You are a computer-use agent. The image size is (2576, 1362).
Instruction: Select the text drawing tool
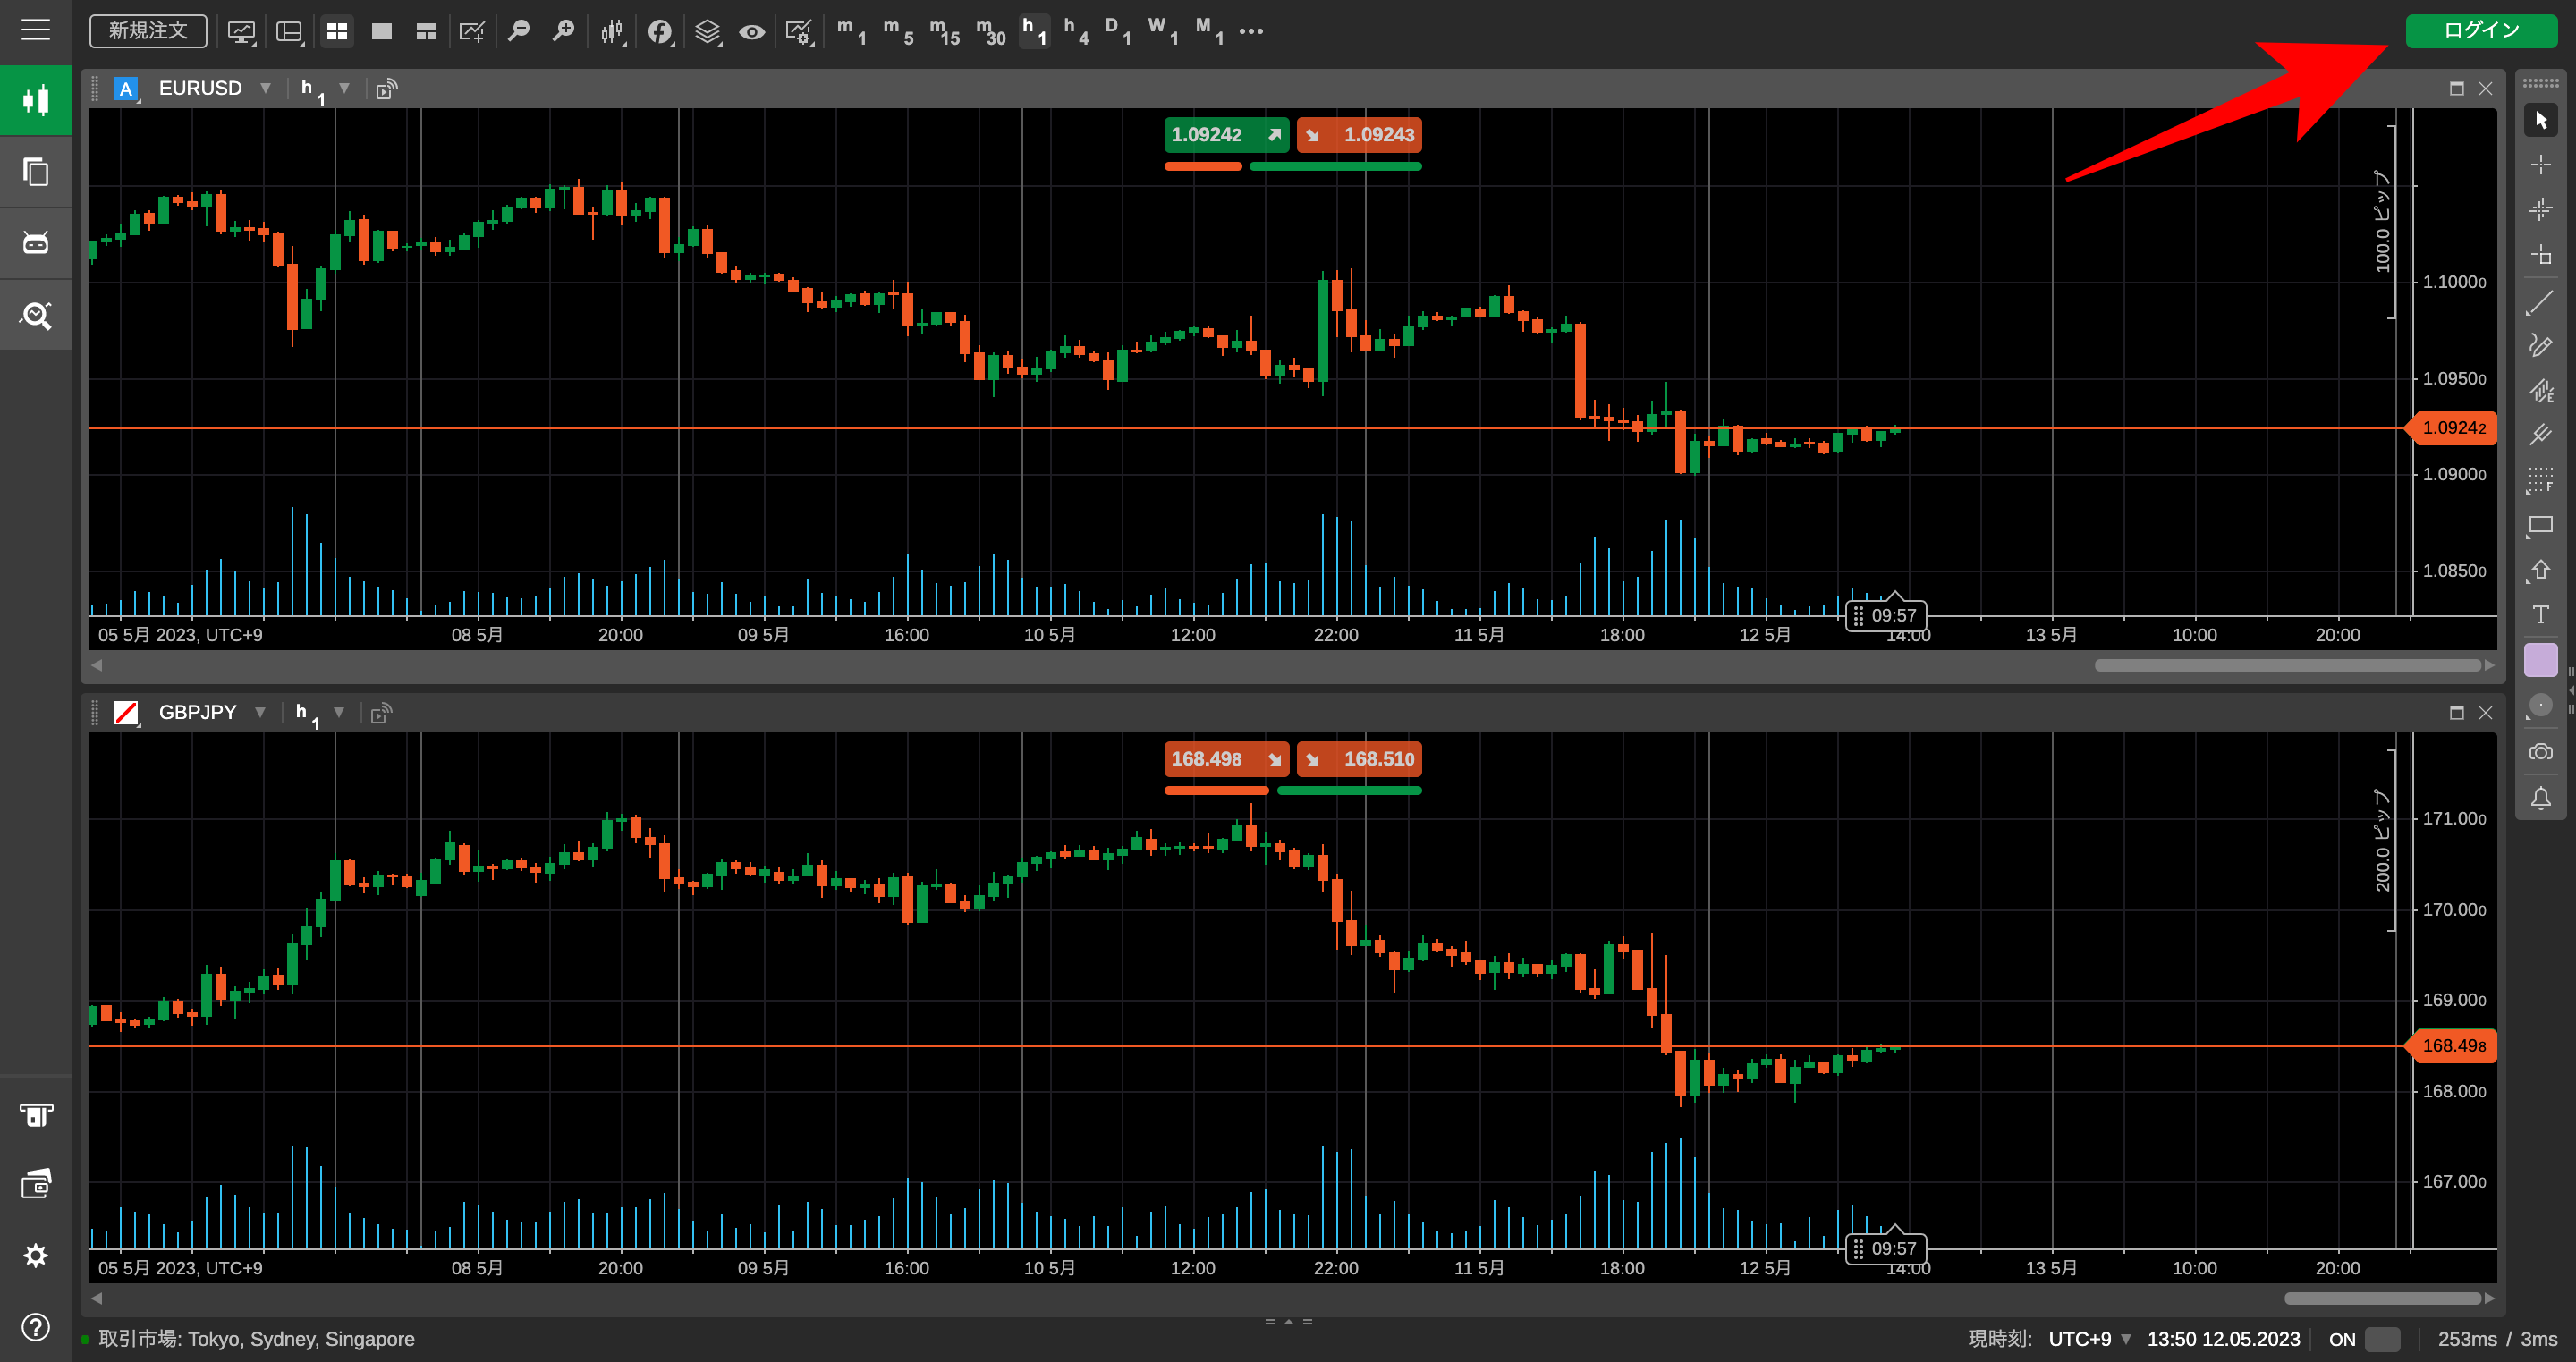(2540, 615)
